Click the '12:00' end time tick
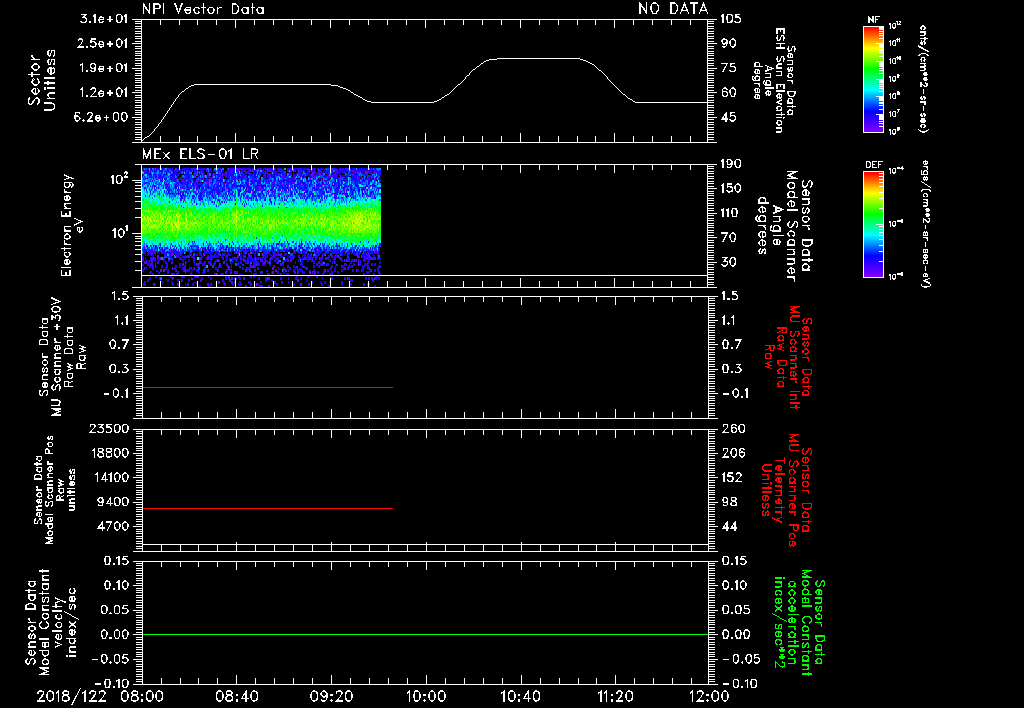1024x708 pixels. coord(709,696)
